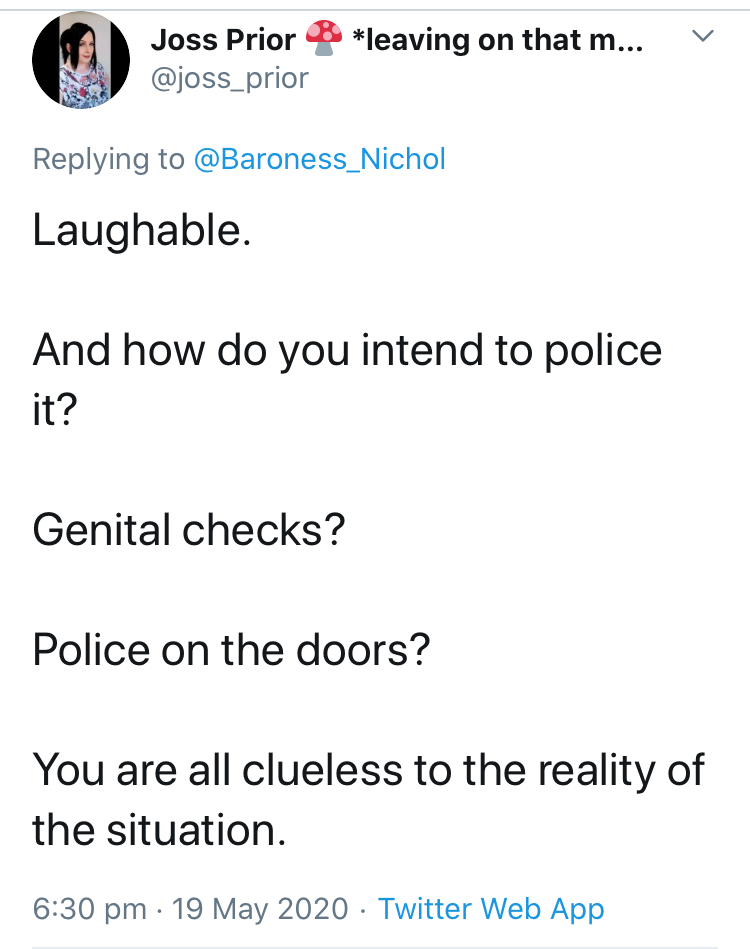
Task: Open Joss Prior's profile picture
Action: tap(82, 61)
